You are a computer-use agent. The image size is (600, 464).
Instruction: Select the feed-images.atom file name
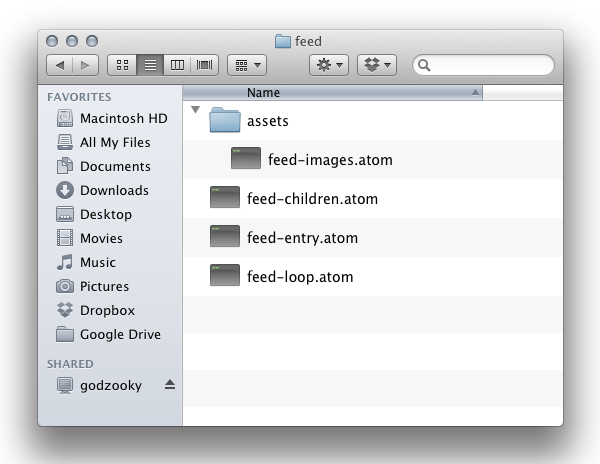[x=330, y=160]
